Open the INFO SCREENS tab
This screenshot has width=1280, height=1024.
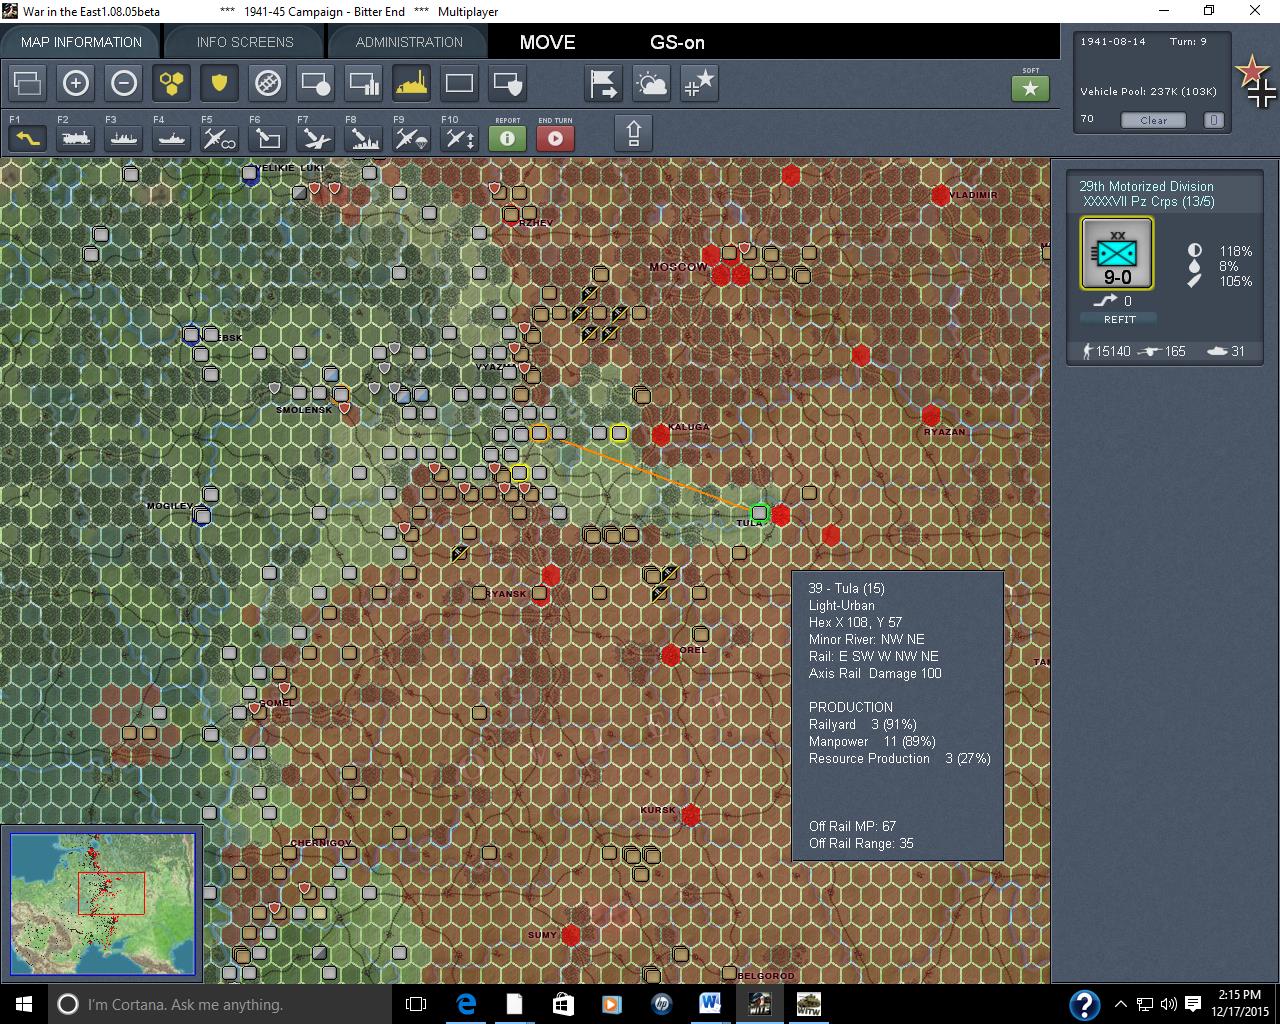point(245,42)
